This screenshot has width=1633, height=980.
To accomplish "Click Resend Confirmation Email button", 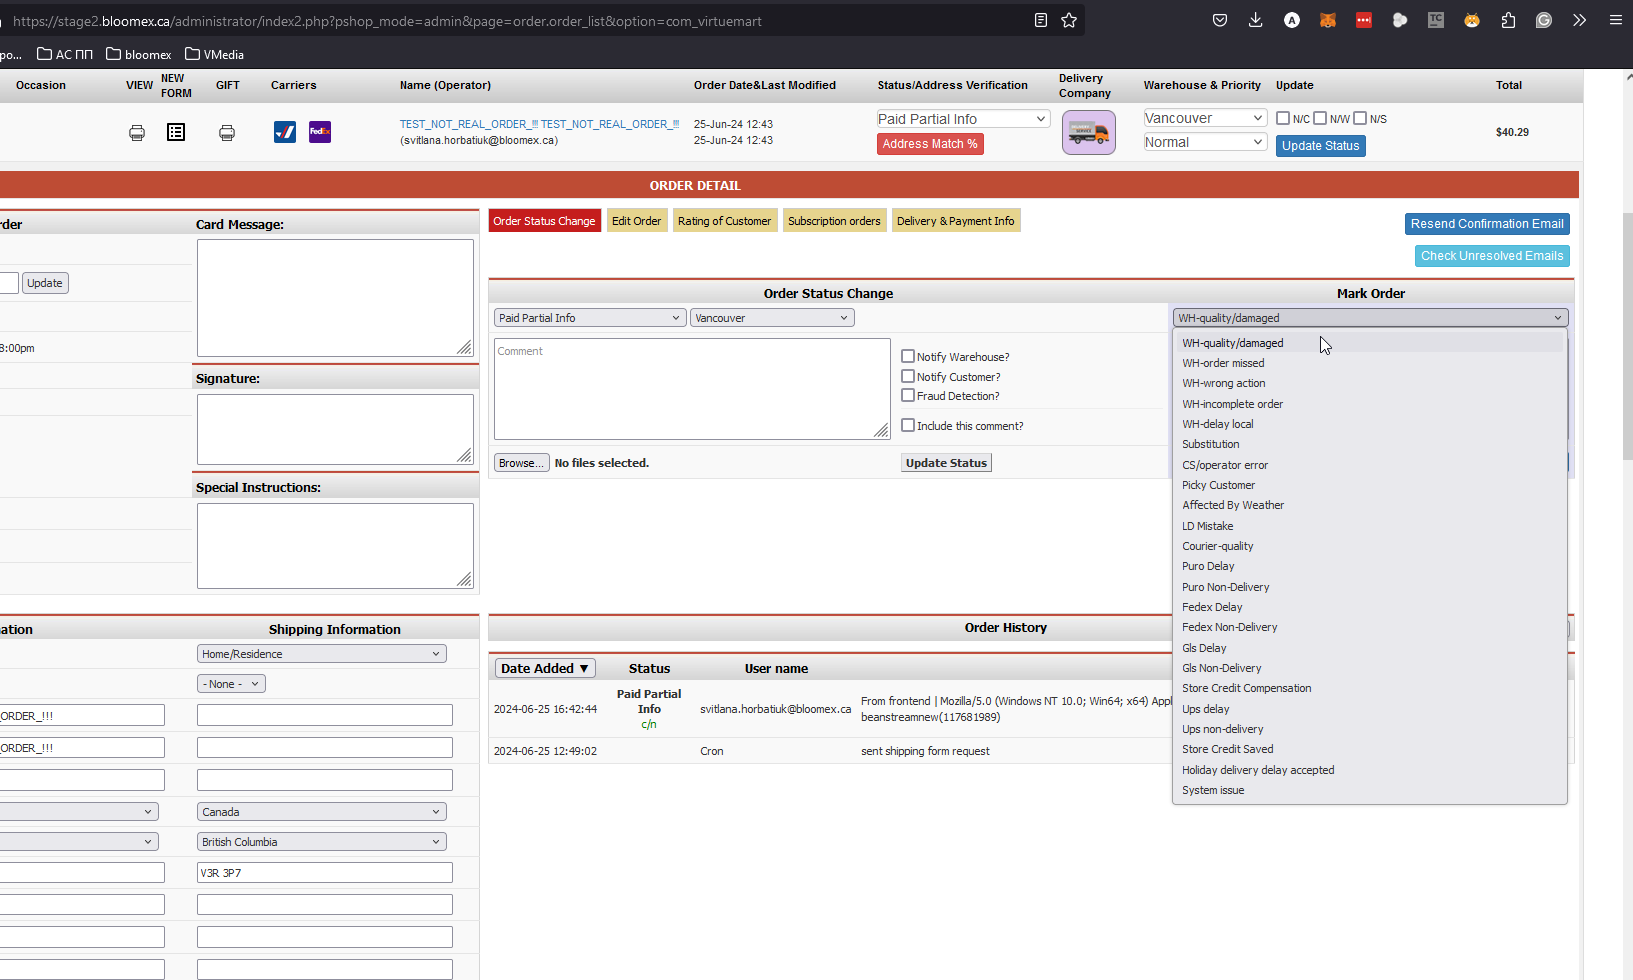I will [1487, 224].
